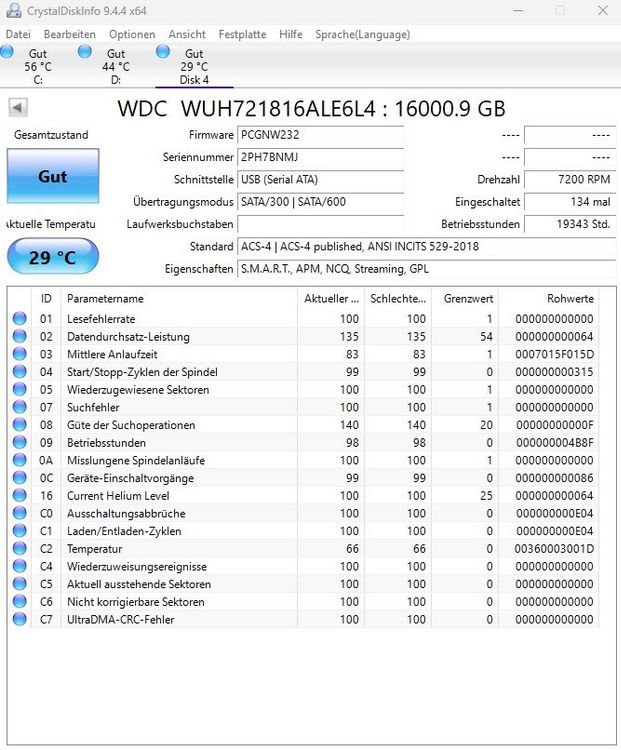Click the Standard field ACS-4 value
Screen dimensions: 621x750
(427, 246)
